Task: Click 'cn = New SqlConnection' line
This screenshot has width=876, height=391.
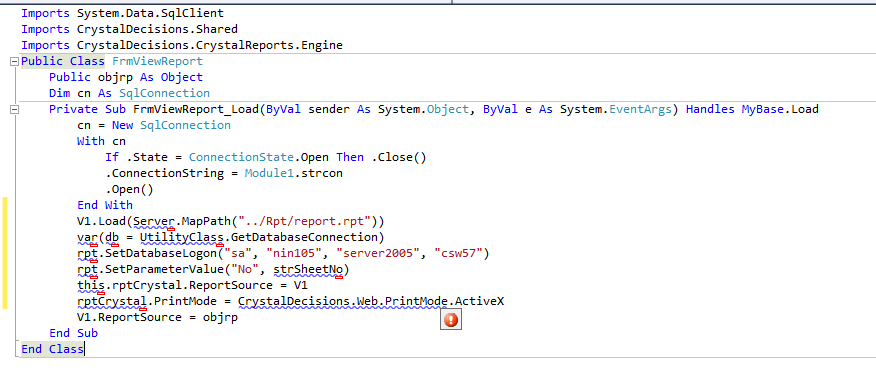Action: tap(154, 125)
